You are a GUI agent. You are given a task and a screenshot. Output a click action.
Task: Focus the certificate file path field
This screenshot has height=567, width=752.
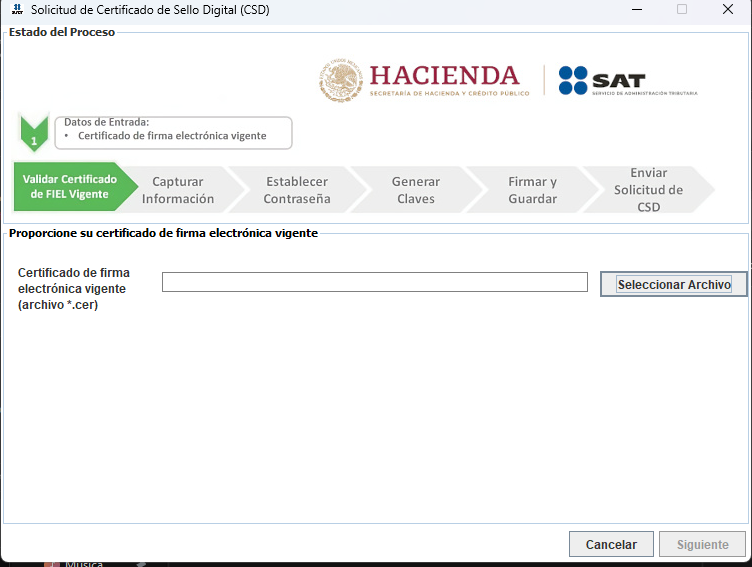[x=375, y=282]
